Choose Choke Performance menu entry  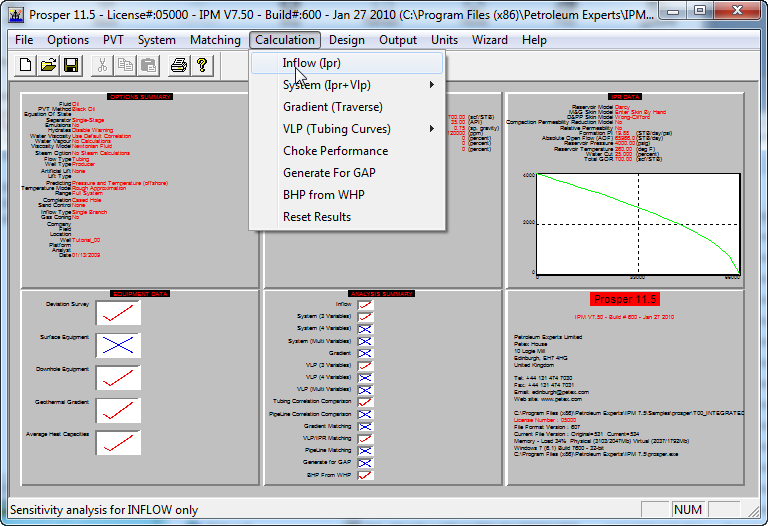pos(347,151)
